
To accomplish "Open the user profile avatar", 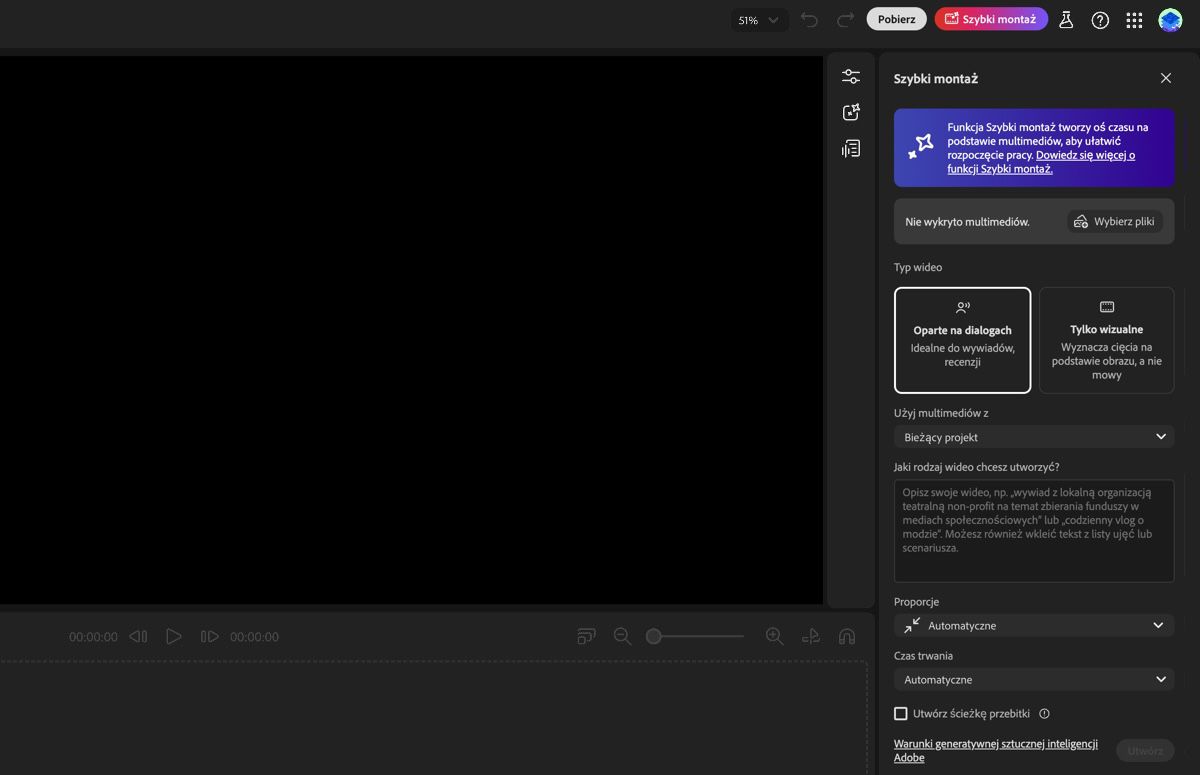I will [x=1170, y=20].
